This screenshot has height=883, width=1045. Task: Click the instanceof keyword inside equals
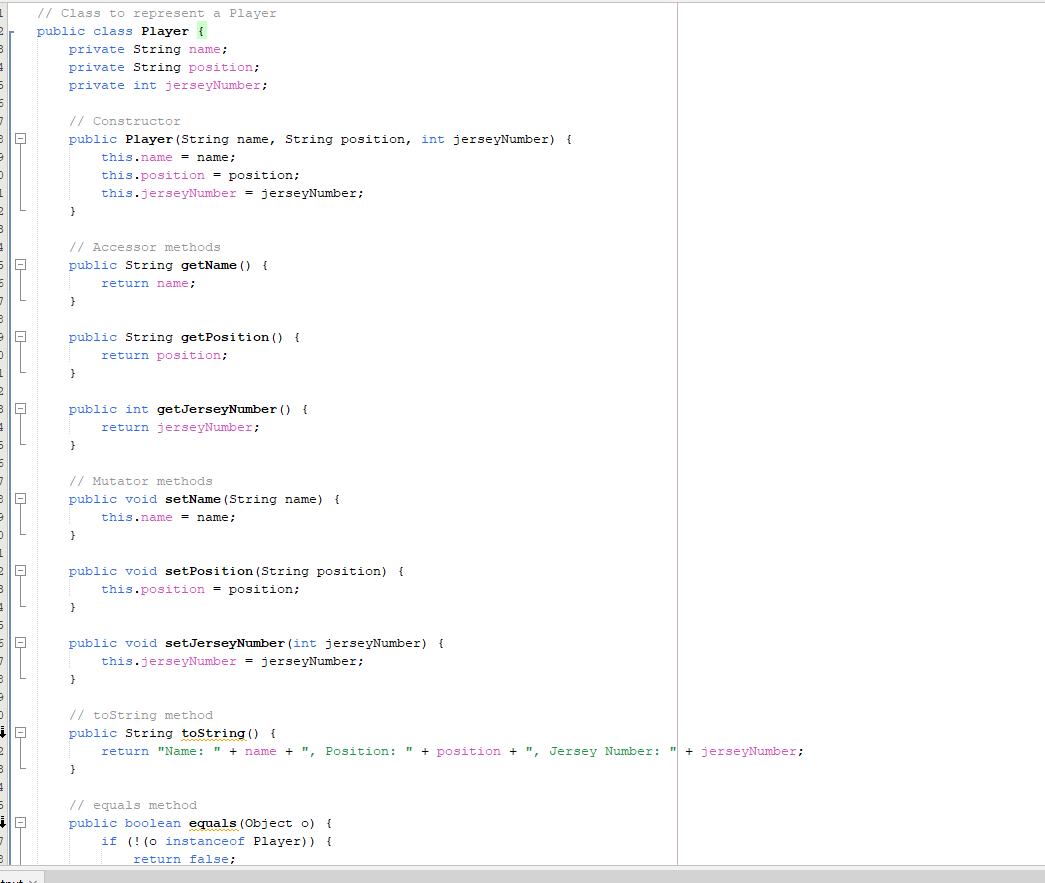click(x=206, y=841)
